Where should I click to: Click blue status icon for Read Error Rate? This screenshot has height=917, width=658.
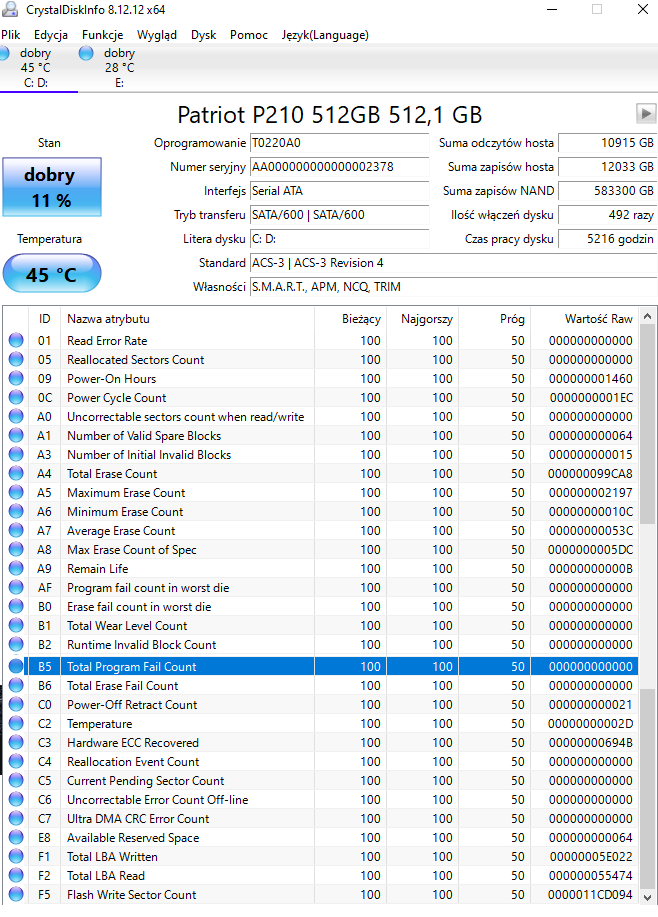tap(16, 340)
